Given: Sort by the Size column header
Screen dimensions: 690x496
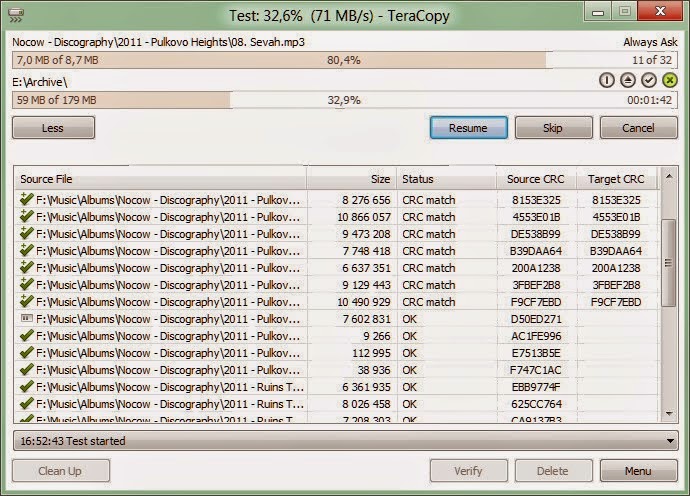Looking at the screenshot, I should pyautogui.click(x=352, y=179).
